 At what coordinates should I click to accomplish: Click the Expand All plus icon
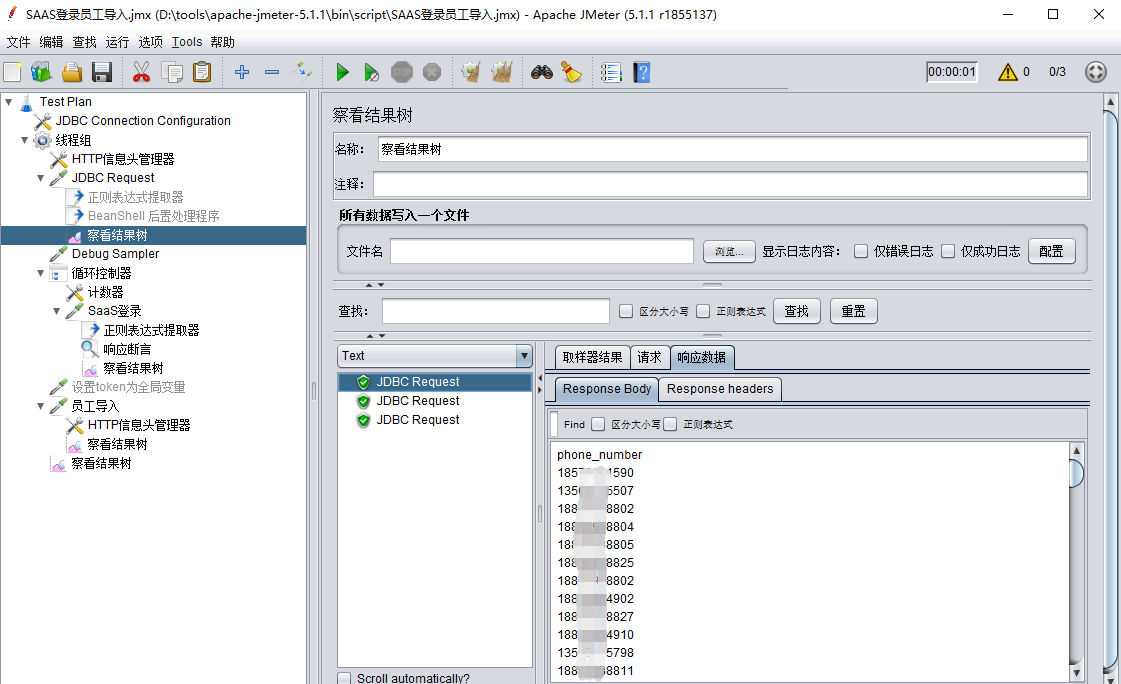click(242, 72)
